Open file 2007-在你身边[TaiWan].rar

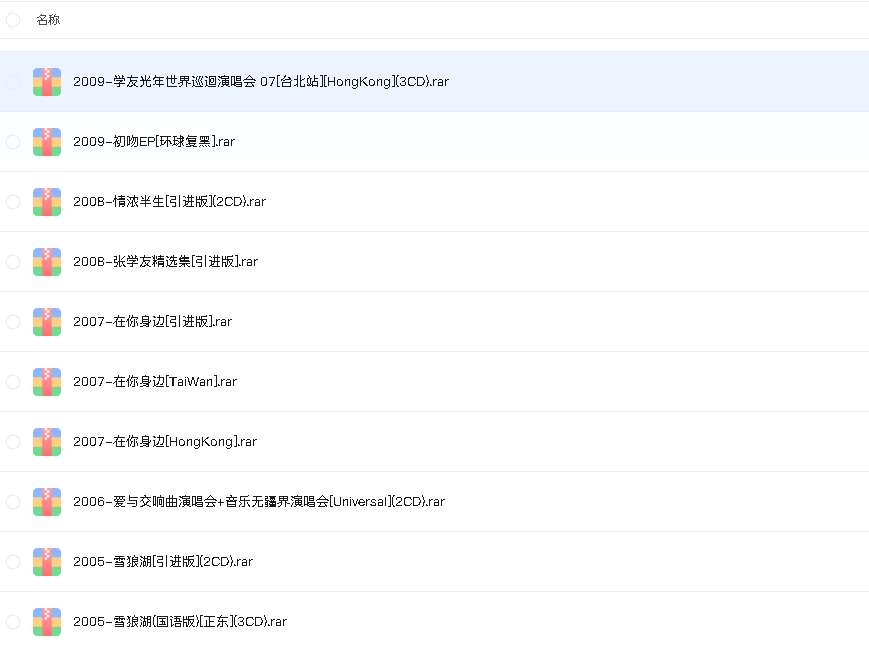click(x=155, y=381)
